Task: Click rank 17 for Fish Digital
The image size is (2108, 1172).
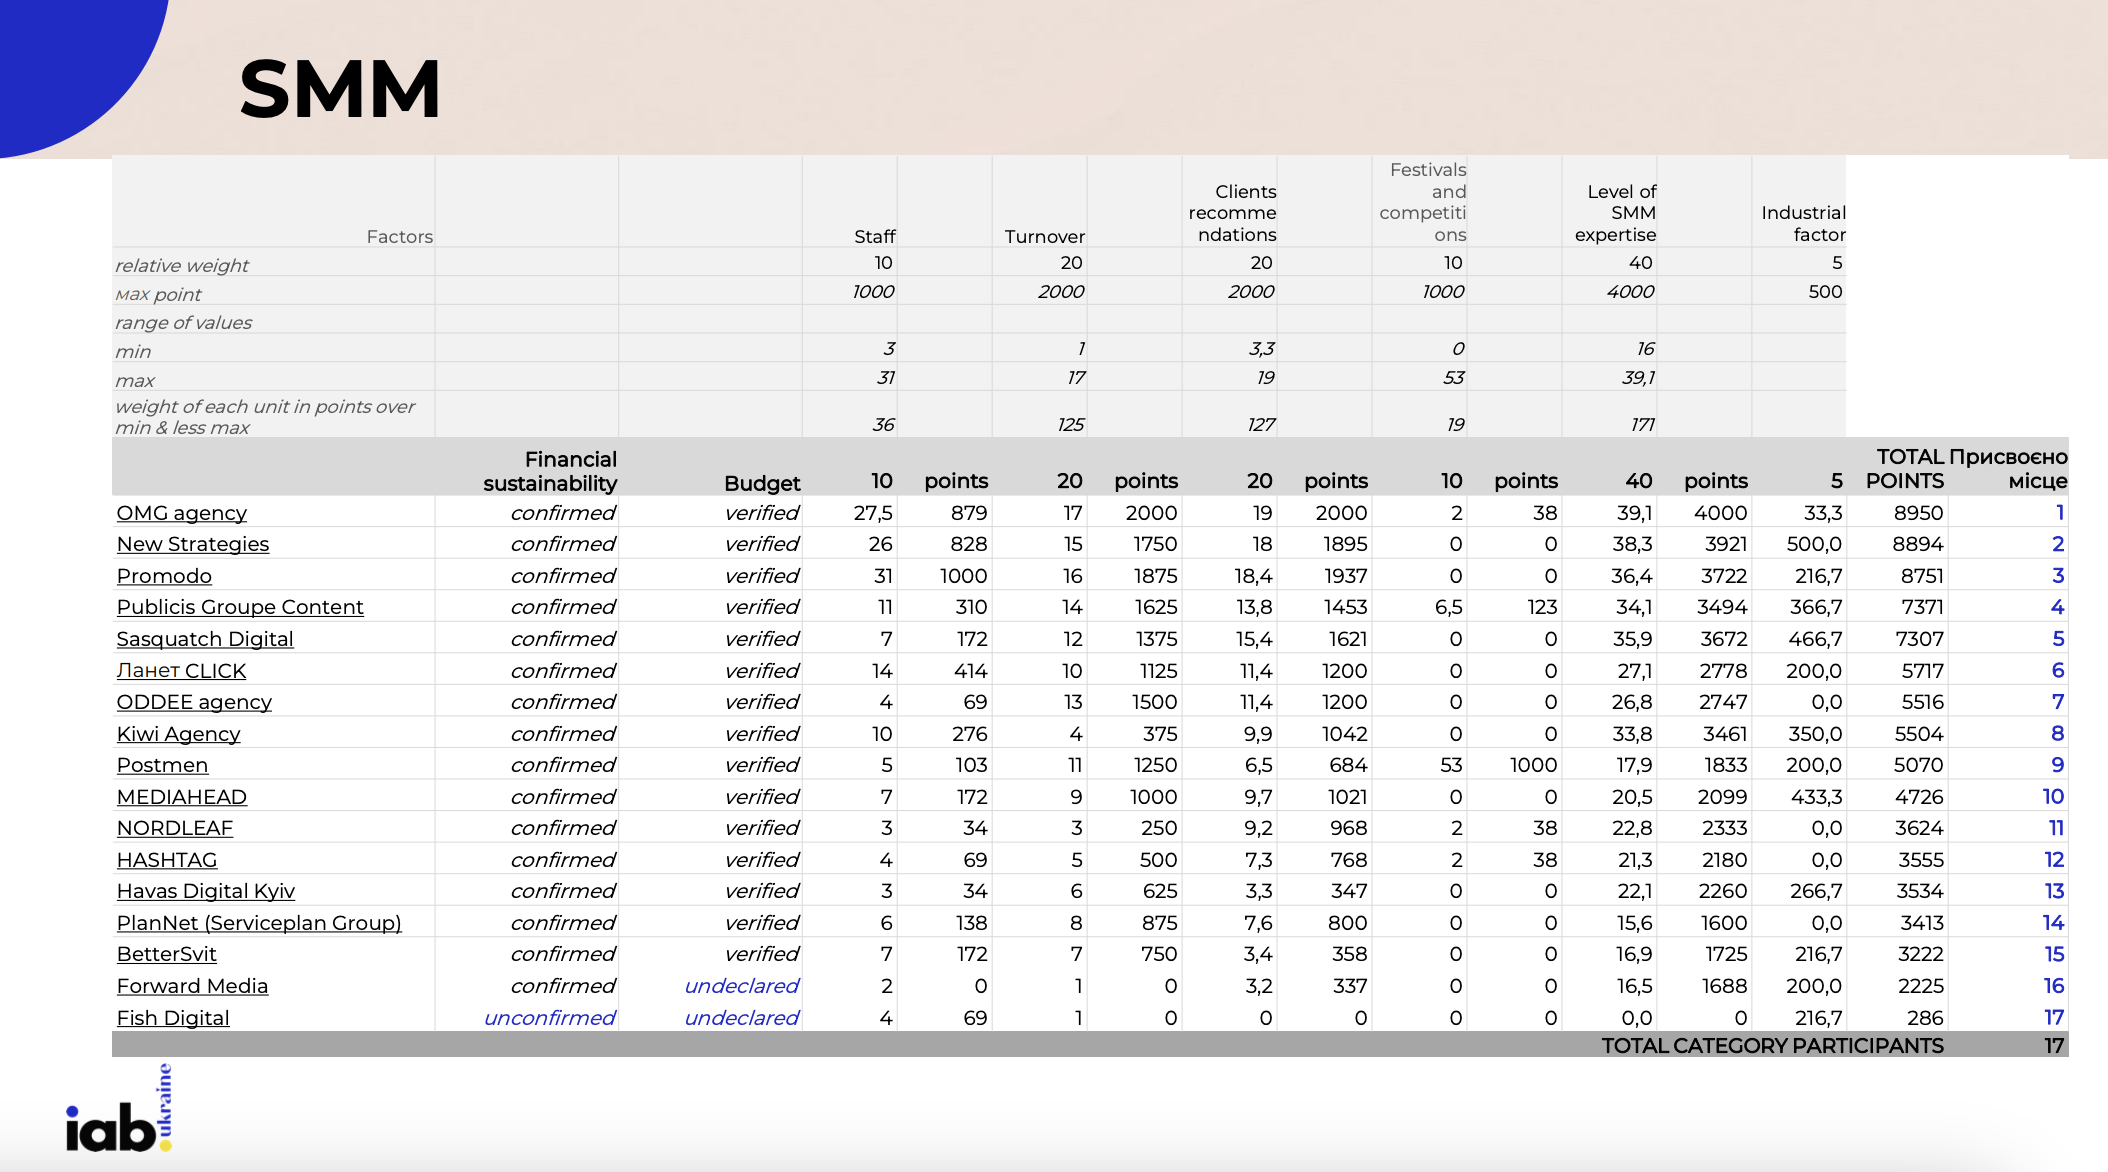Action: coord(2054,1018)
